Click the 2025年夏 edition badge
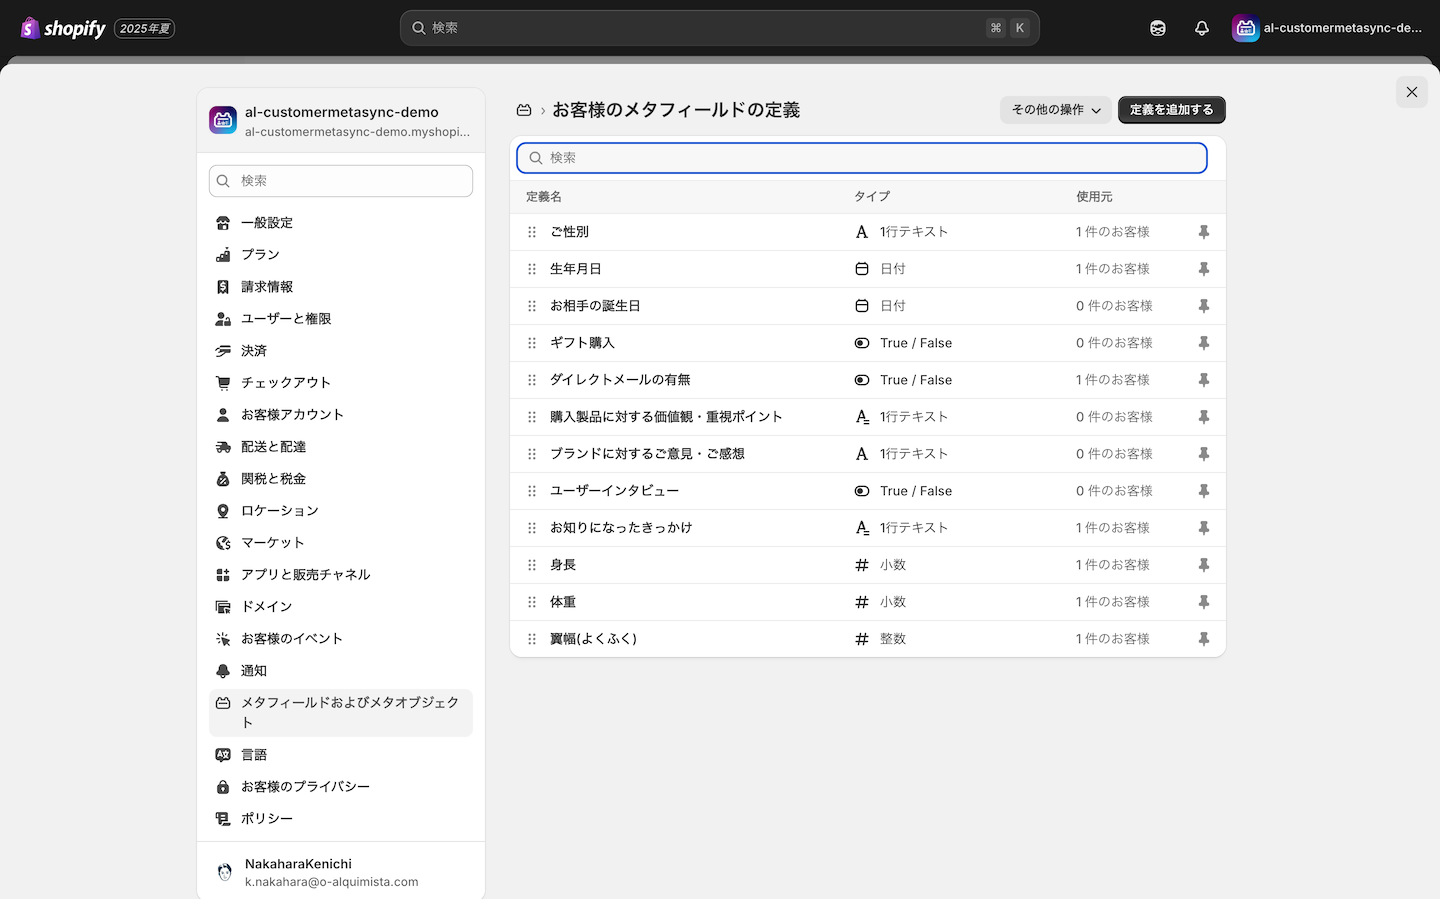 (145, 28)
